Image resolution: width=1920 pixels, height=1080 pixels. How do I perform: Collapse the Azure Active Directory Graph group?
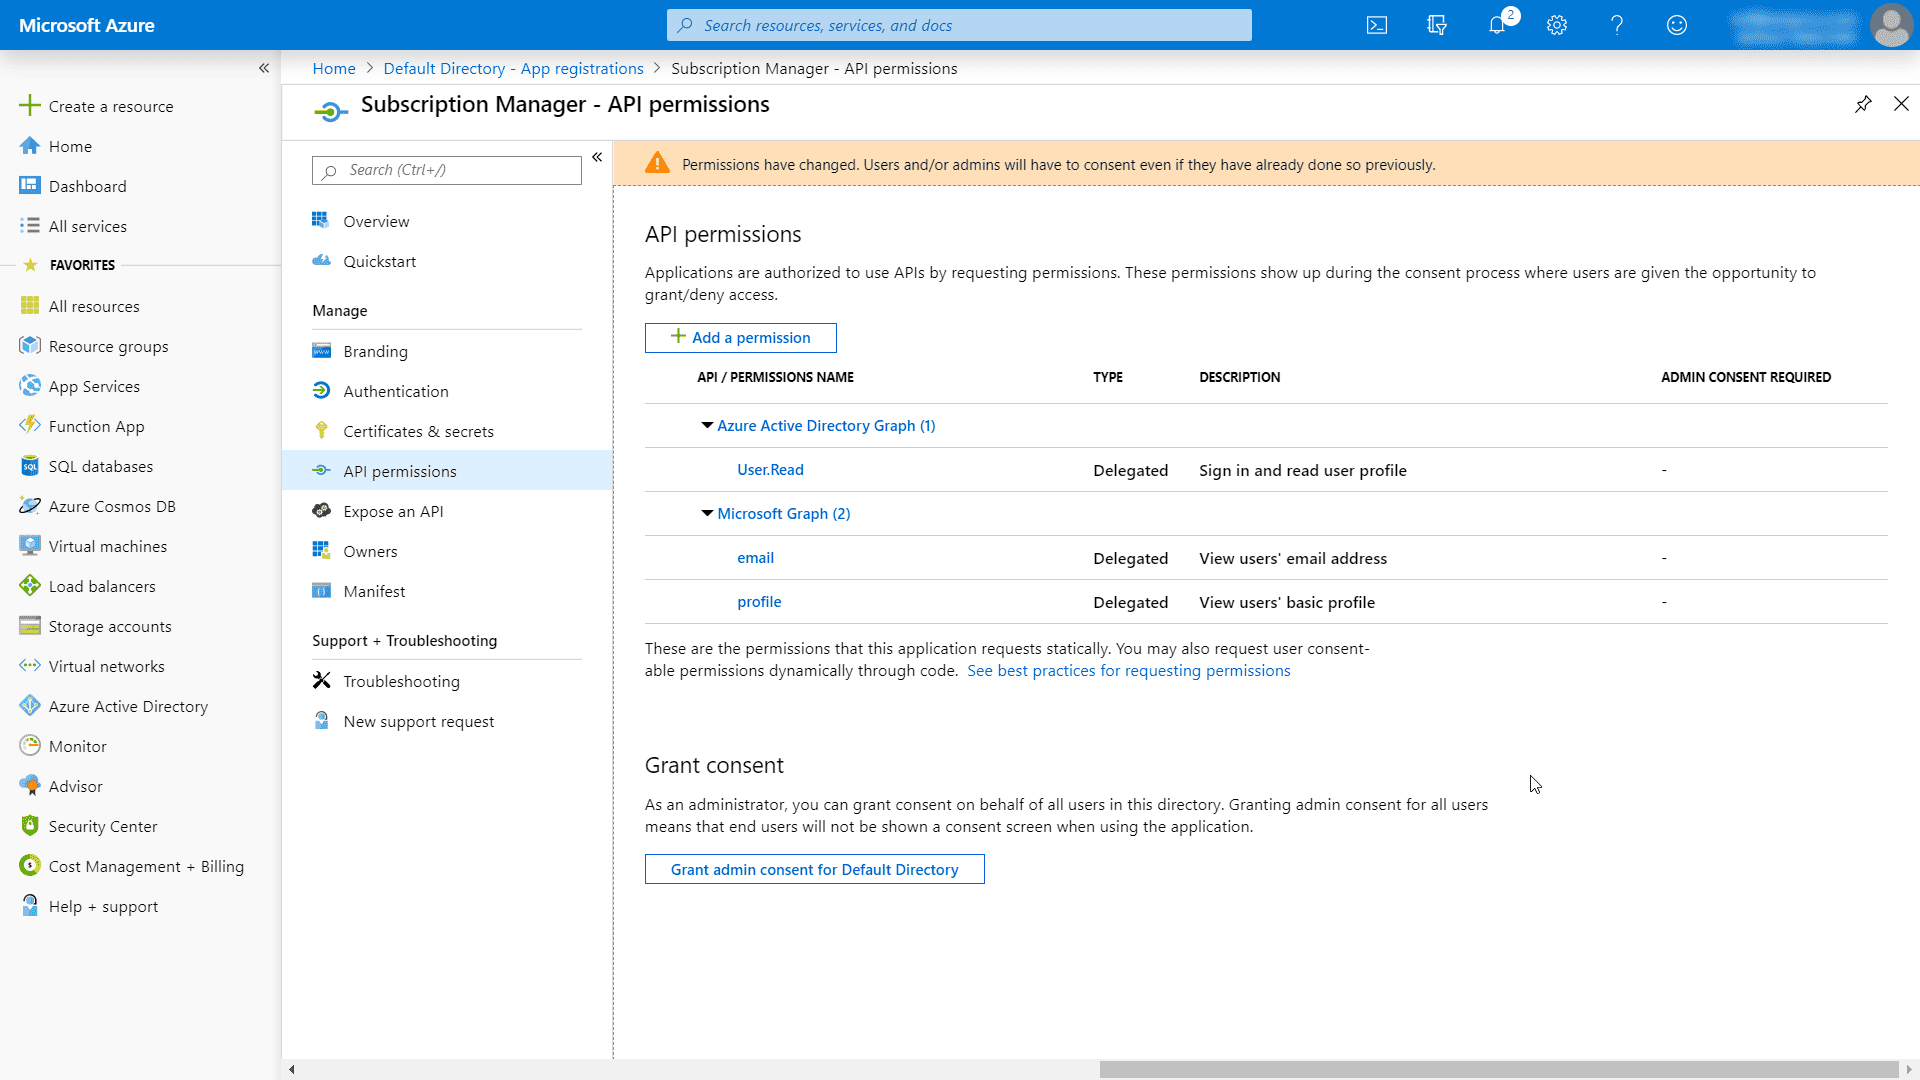coord(707,425)
